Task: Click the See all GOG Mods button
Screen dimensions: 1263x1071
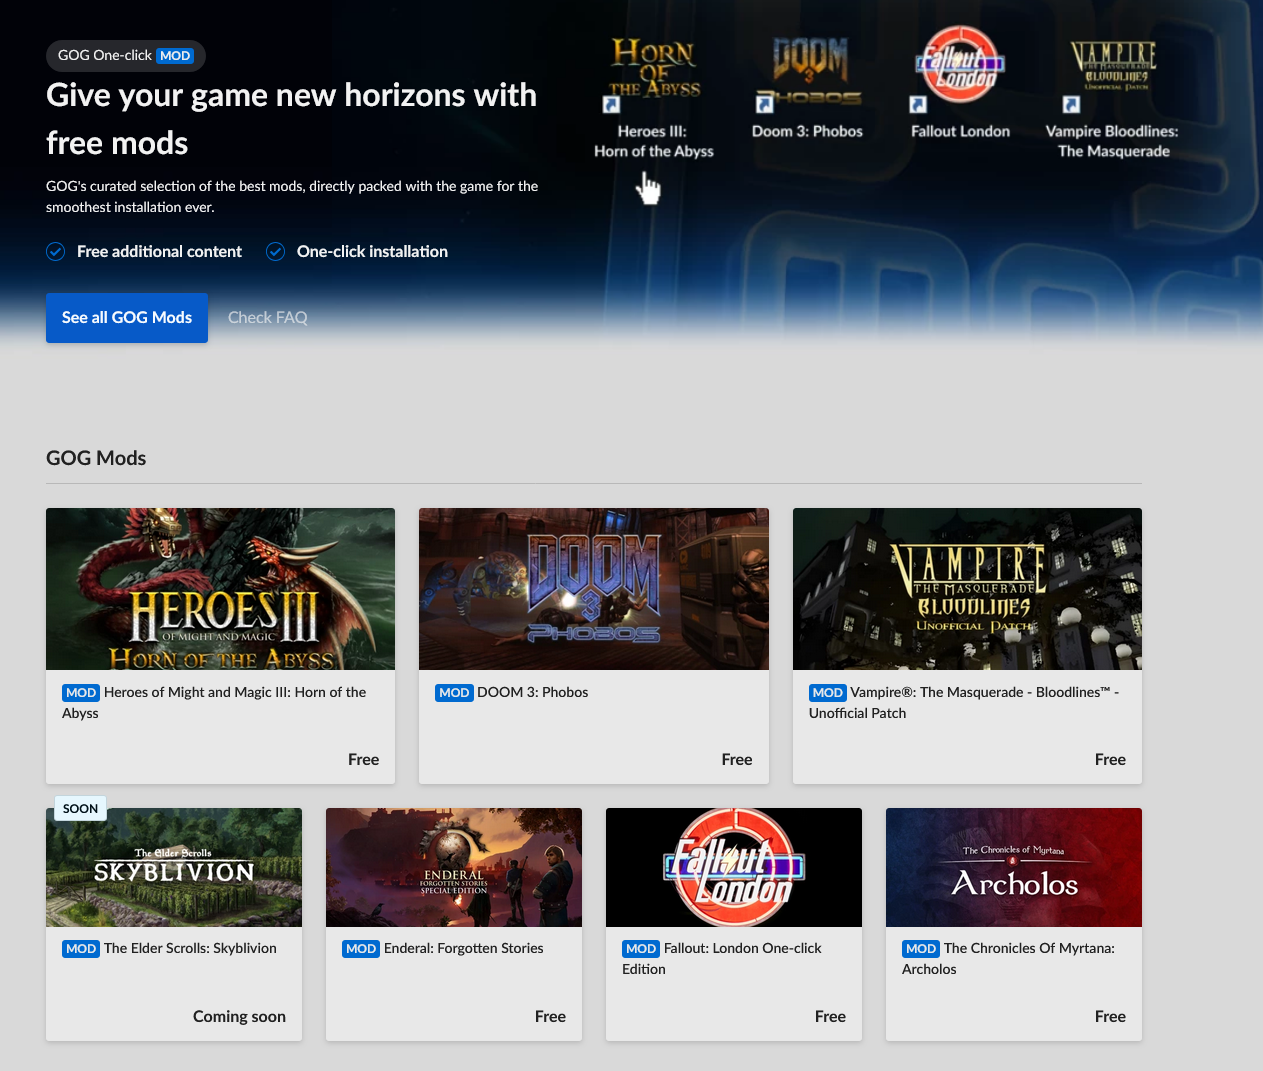Action: [x=127, y=318]
